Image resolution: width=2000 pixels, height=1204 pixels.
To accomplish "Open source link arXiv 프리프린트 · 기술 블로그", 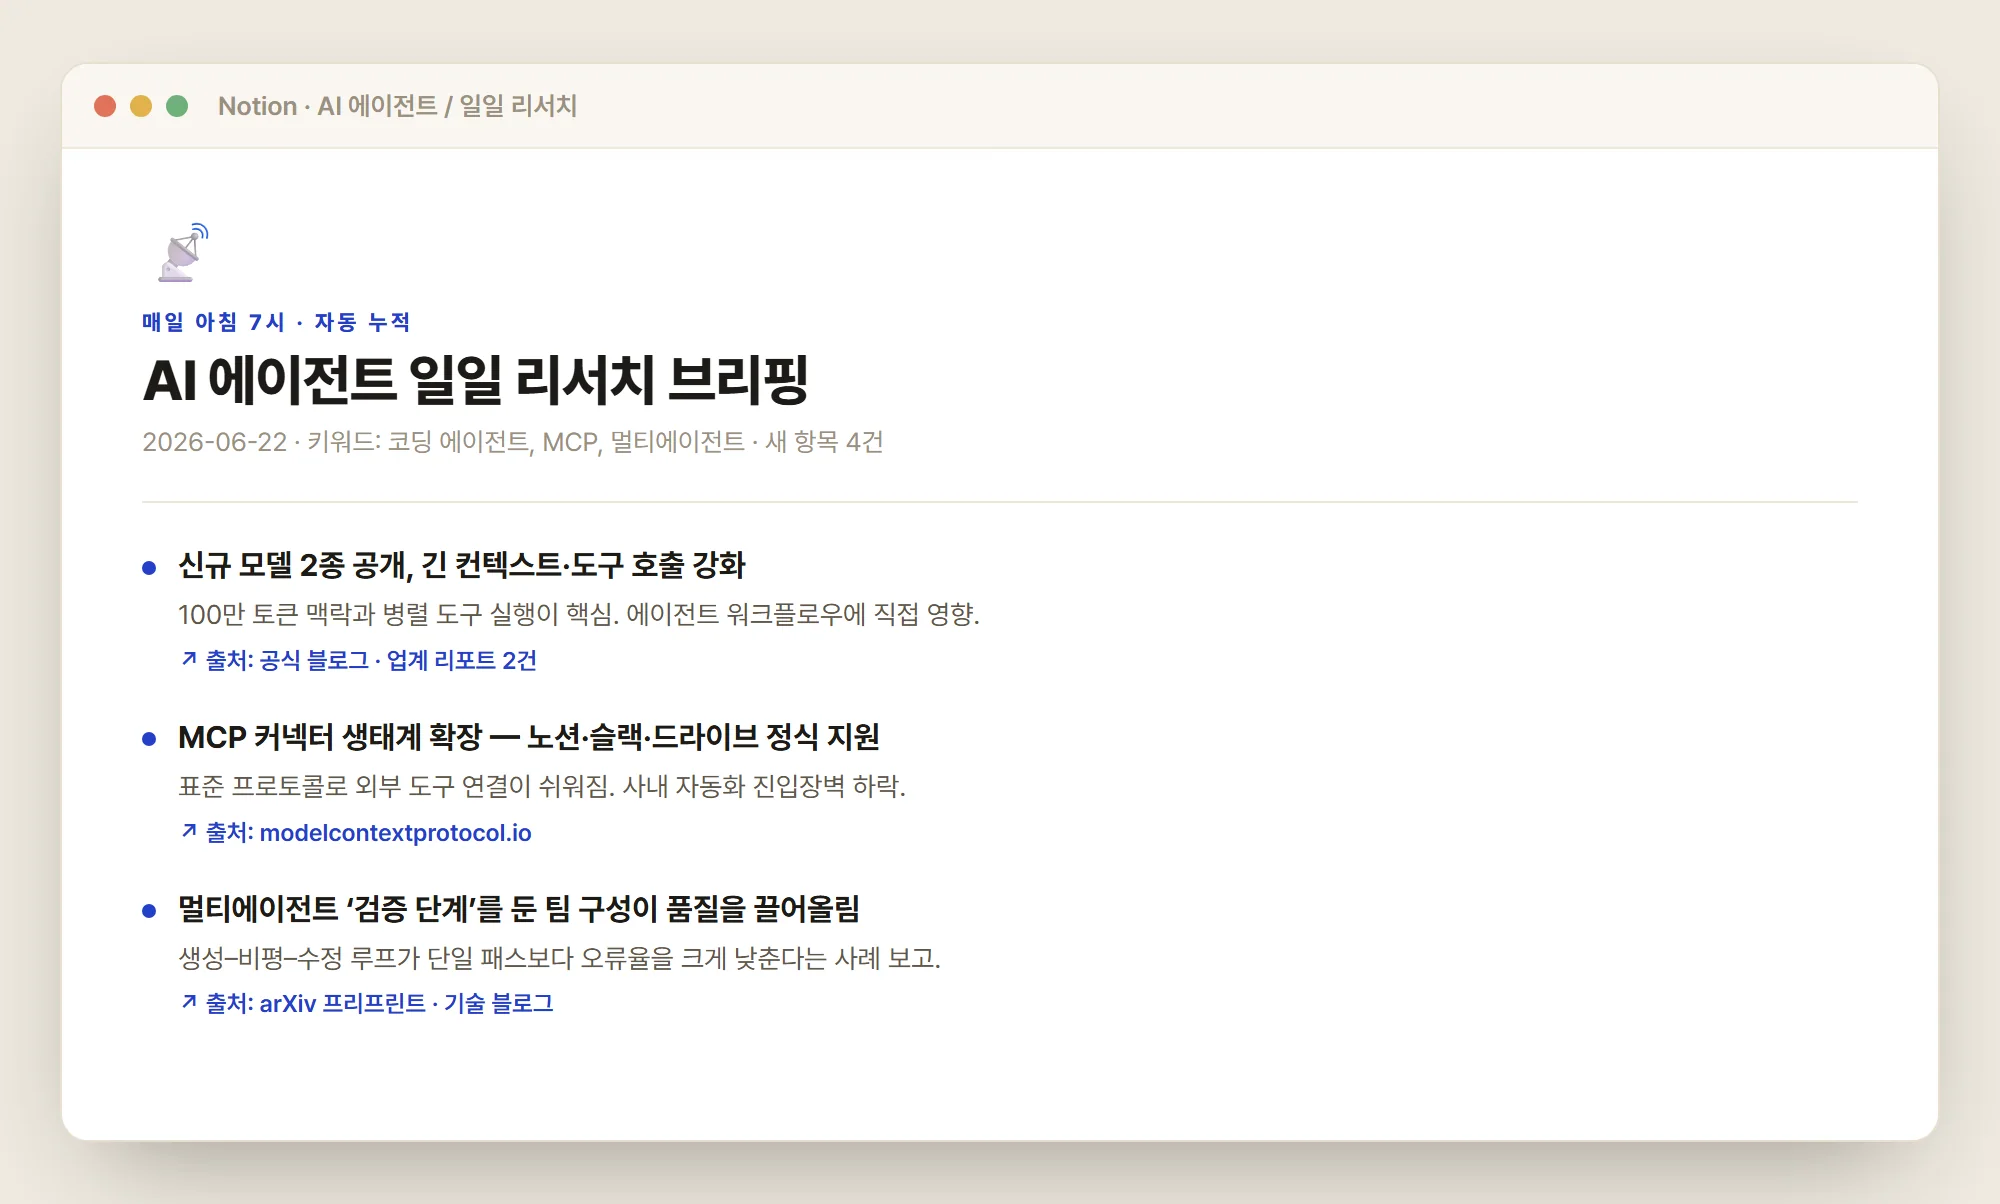I will 367,1003.
